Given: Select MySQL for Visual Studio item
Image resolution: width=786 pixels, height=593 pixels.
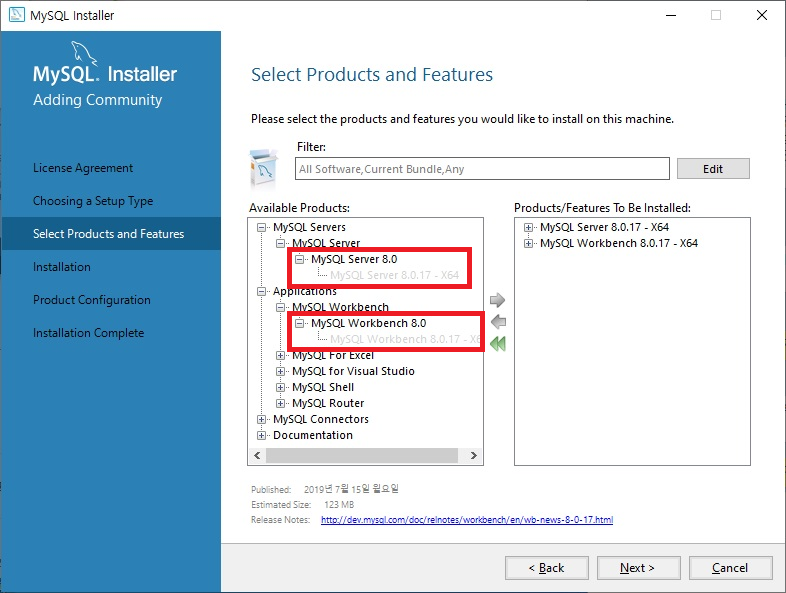Looking at the screenshot, I should [x=353, y=371].
